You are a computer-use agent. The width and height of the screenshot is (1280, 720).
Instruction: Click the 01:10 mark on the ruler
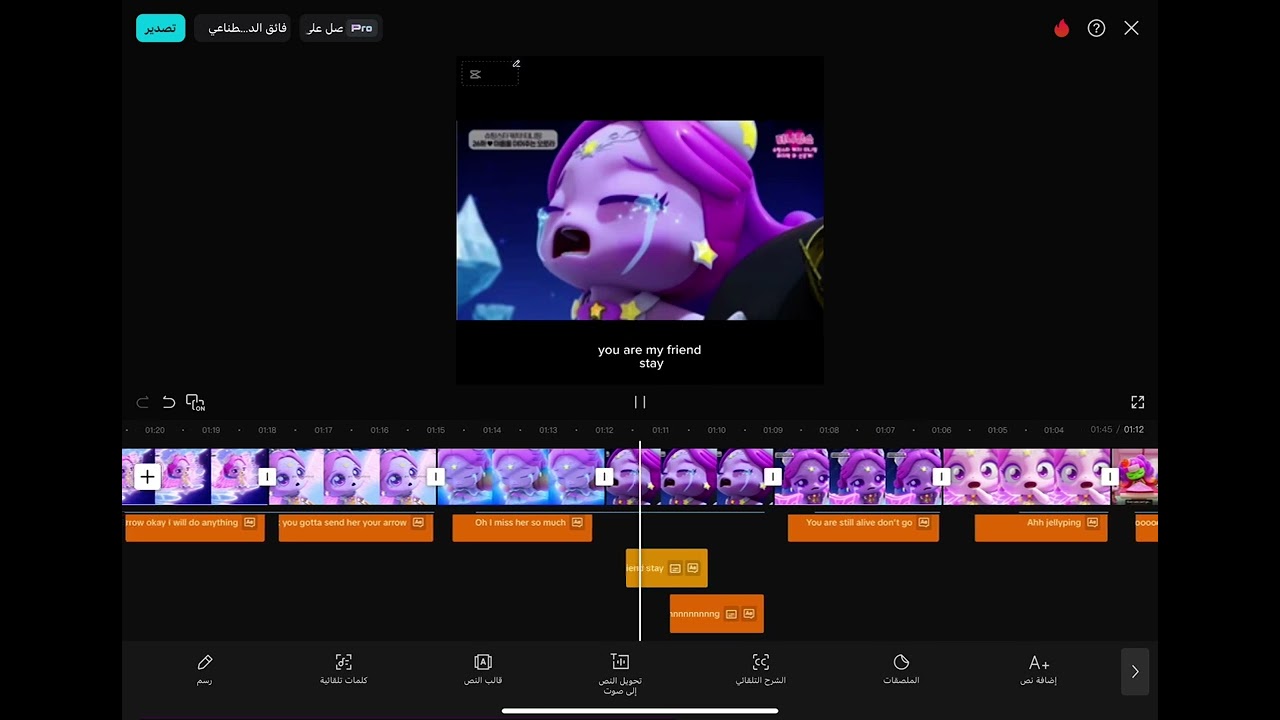(x=717, y=430)
